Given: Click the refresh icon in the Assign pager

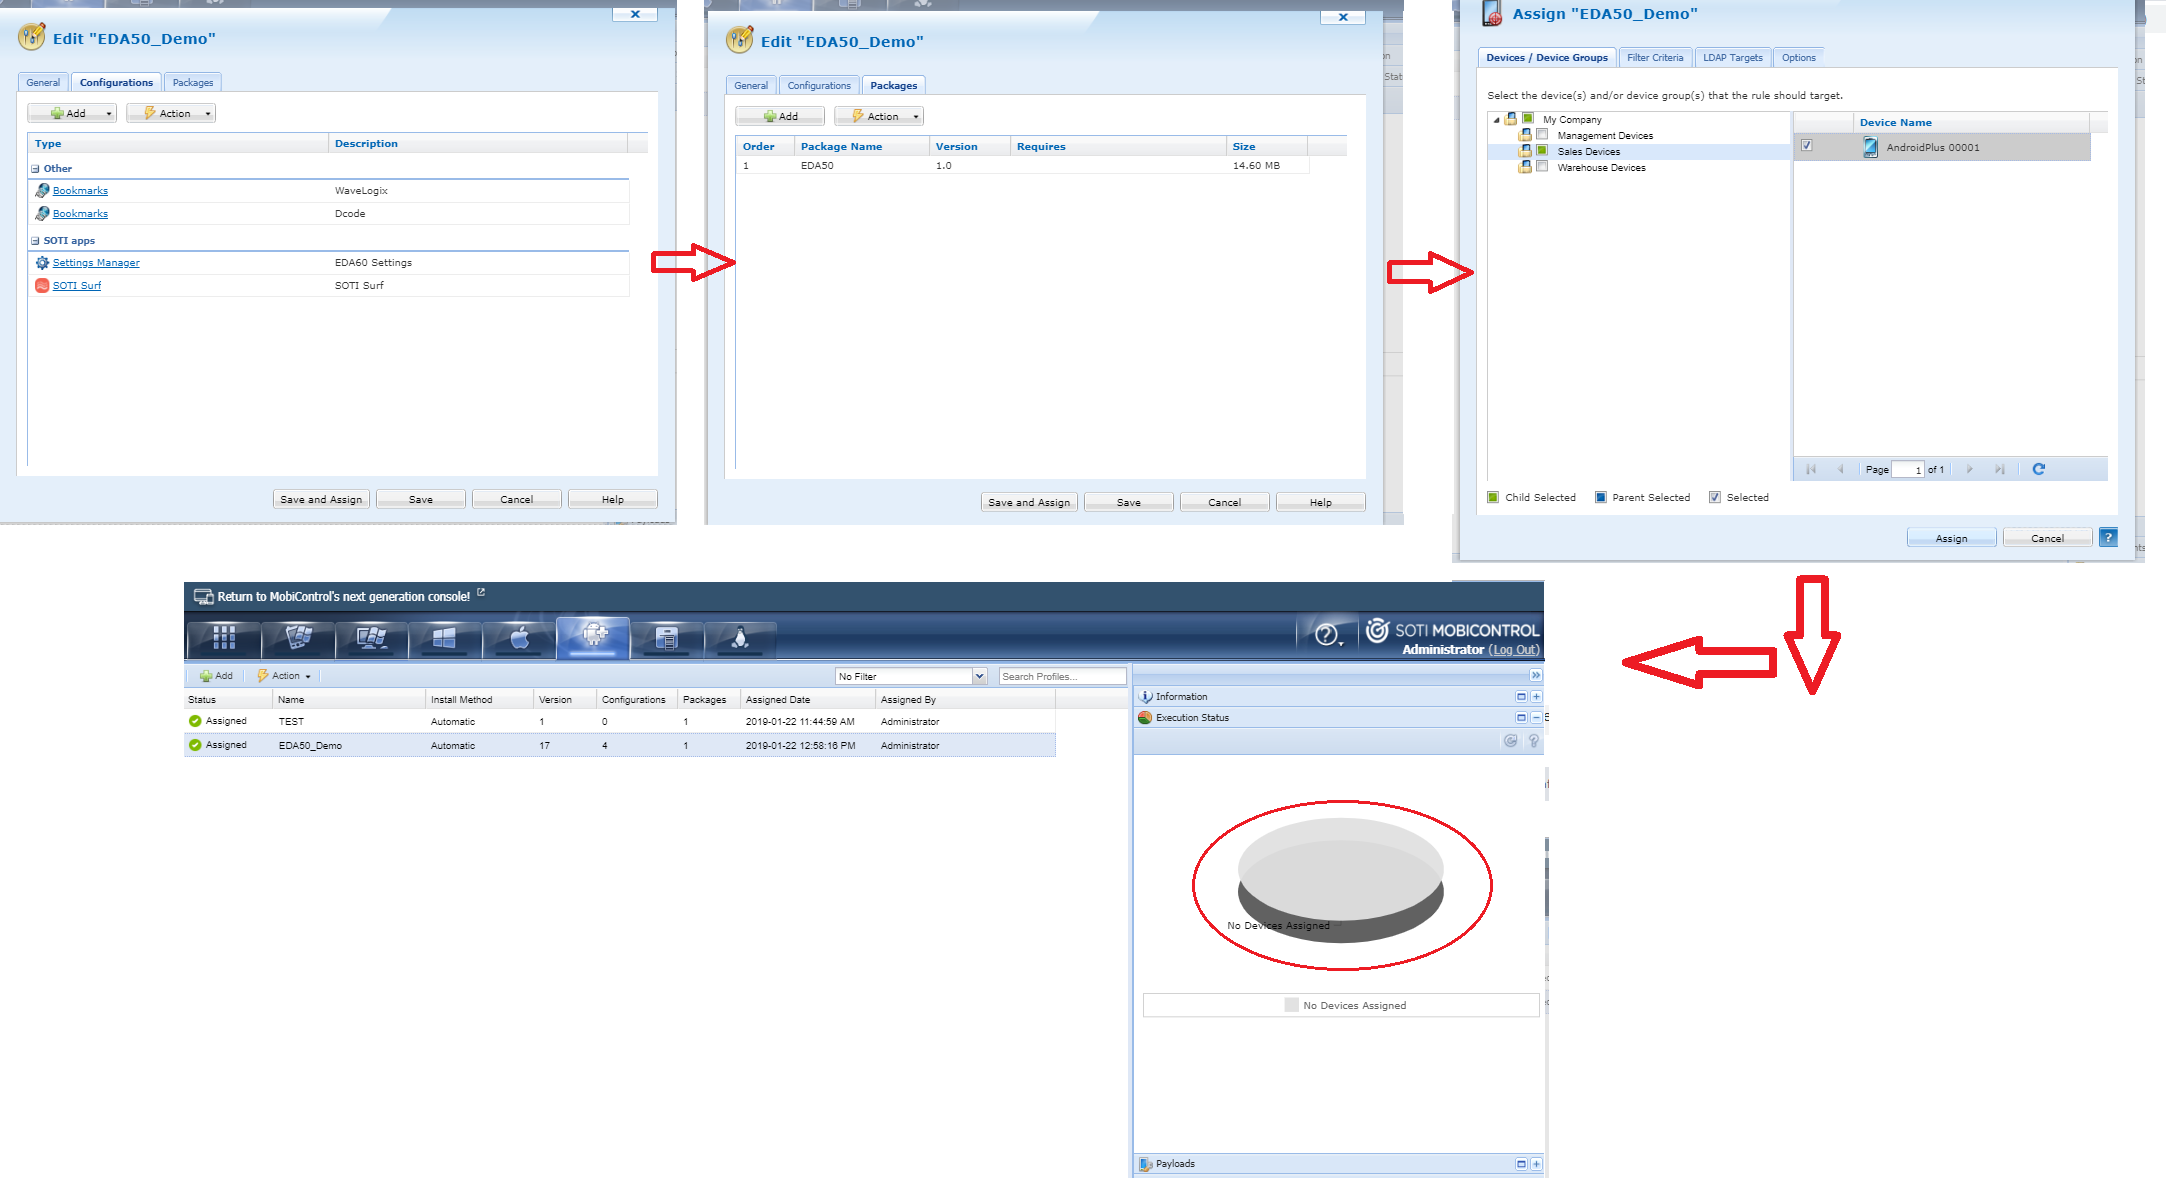Looking at the screenshot, I should (x=2038, y=469).
